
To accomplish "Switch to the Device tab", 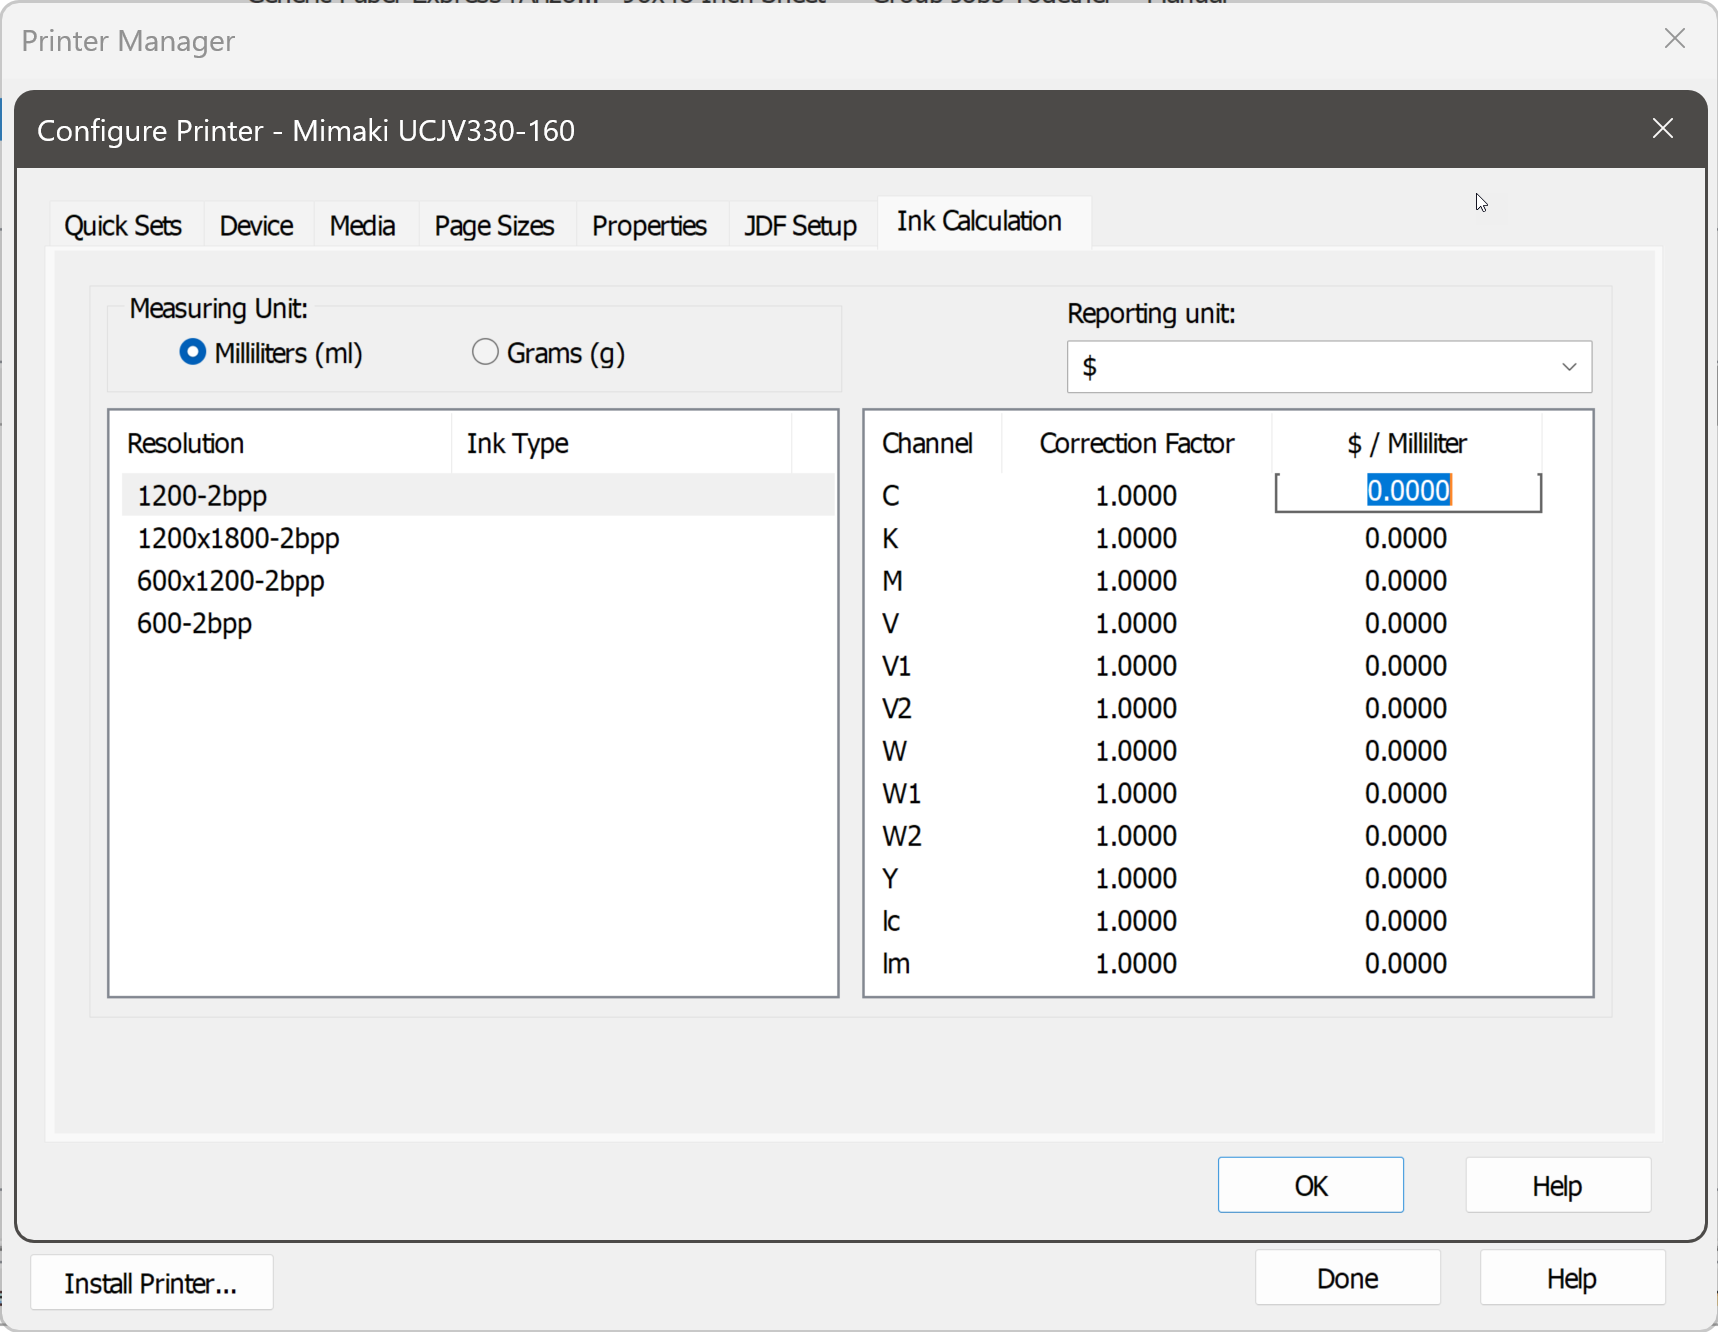I will tap(257, 226).
